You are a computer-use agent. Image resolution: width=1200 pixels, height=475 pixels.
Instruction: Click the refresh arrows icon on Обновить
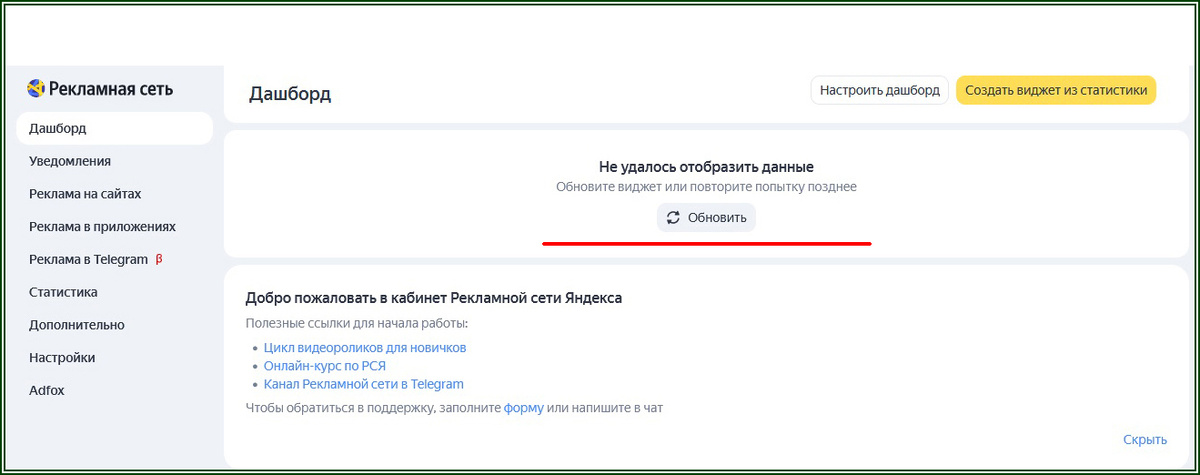pos(673,218)
